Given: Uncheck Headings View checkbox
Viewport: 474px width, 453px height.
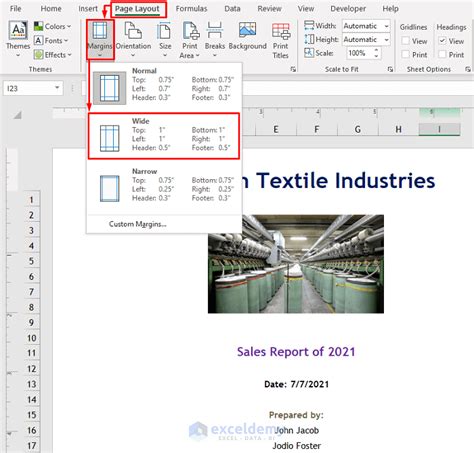Looking at the screenshot, I should pos(442,41).
